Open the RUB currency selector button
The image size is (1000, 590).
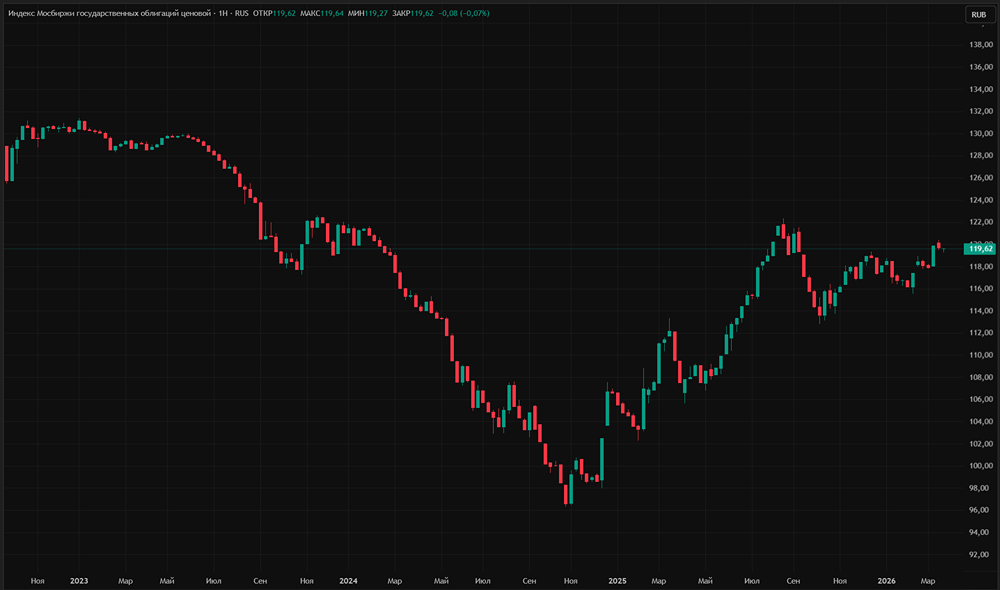click(978, 15)
